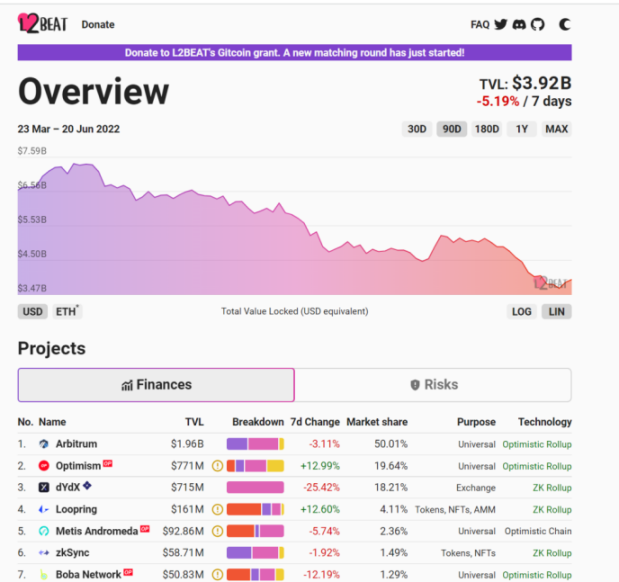Click the Optimism project logo icon
The width and height of the screenshot is (619, 582).
click(44, 466)
